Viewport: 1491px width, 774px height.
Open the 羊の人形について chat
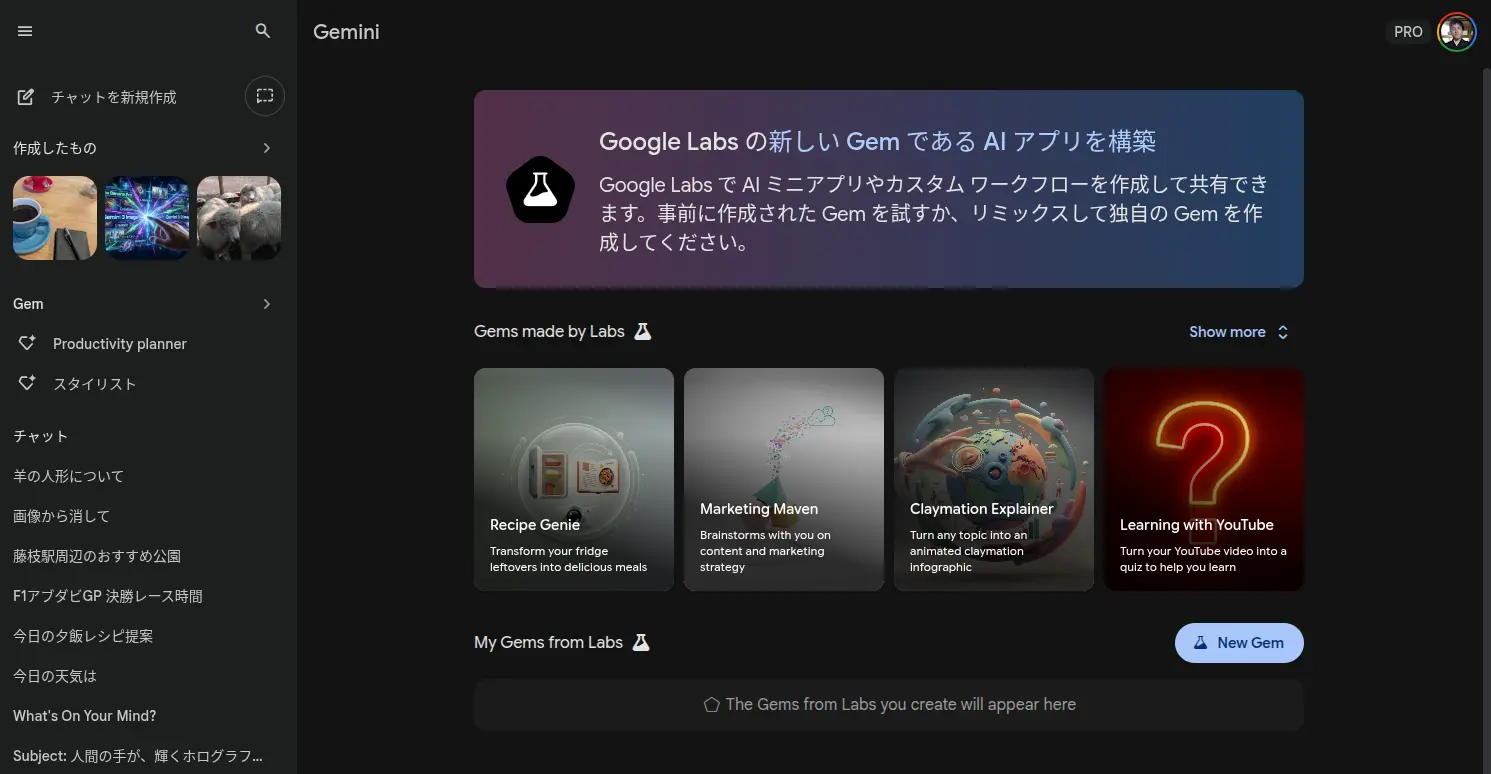click(69, 476)
